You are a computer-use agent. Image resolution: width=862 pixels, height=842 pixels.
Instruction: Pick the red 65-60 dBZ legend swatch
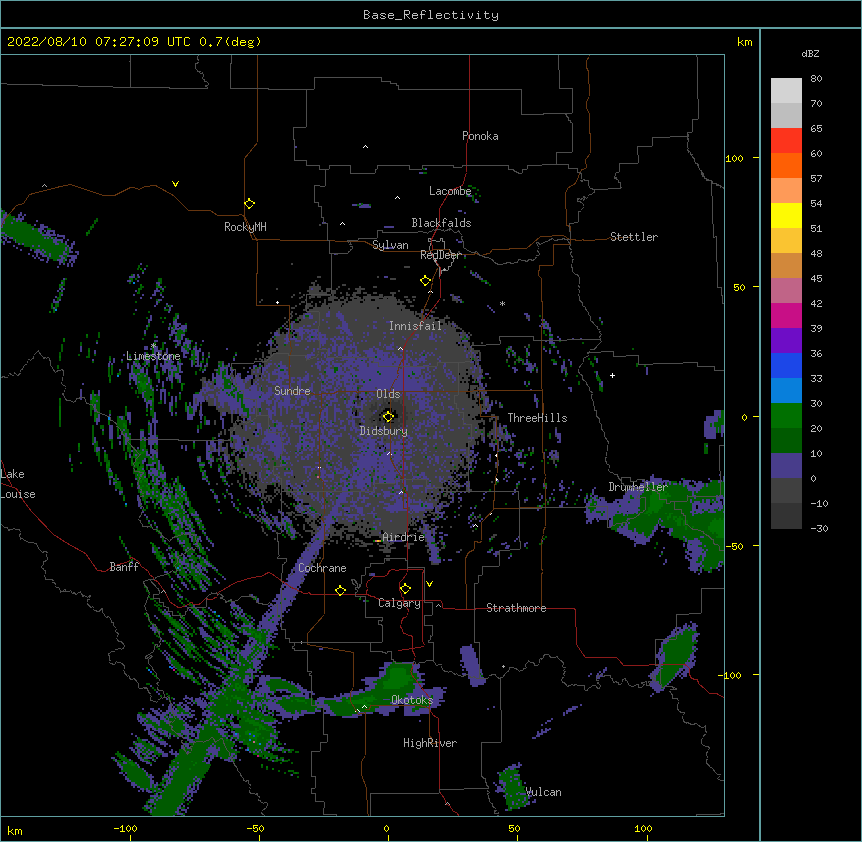(x=786, y=141)
